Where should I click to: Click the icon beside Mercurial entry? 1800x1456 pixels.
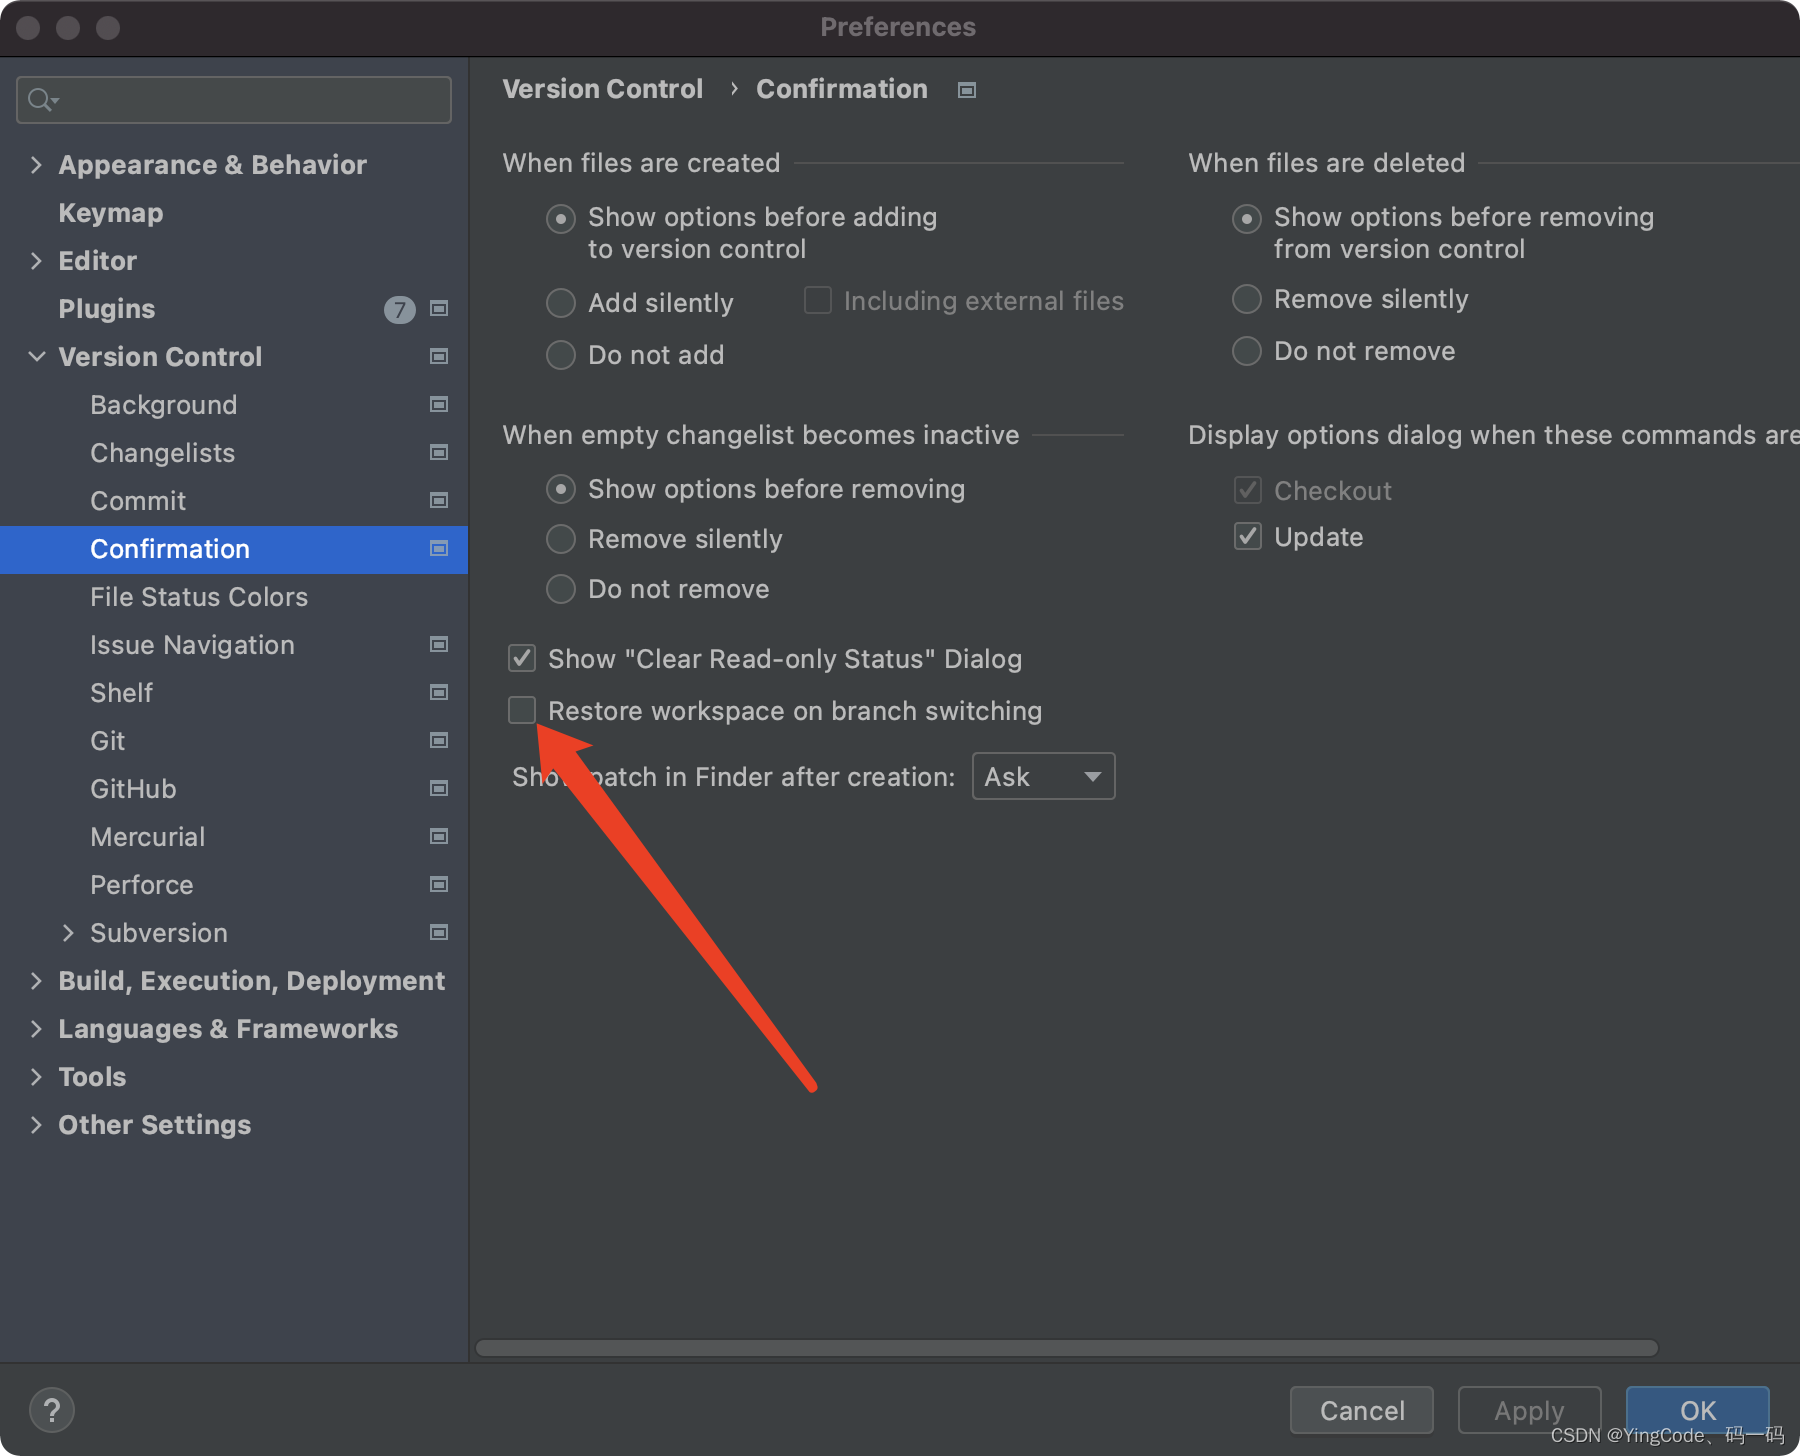pos(439,836)
